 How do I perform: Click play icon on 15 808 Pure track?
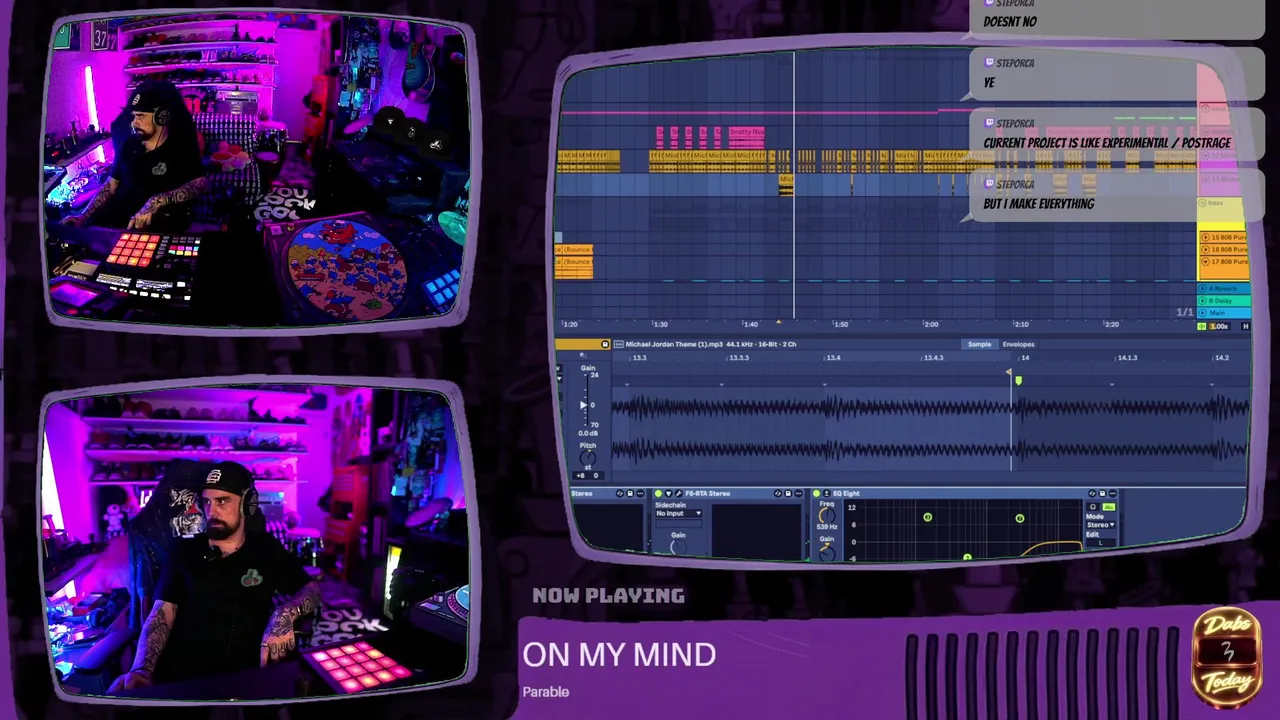pos(1205,237)
